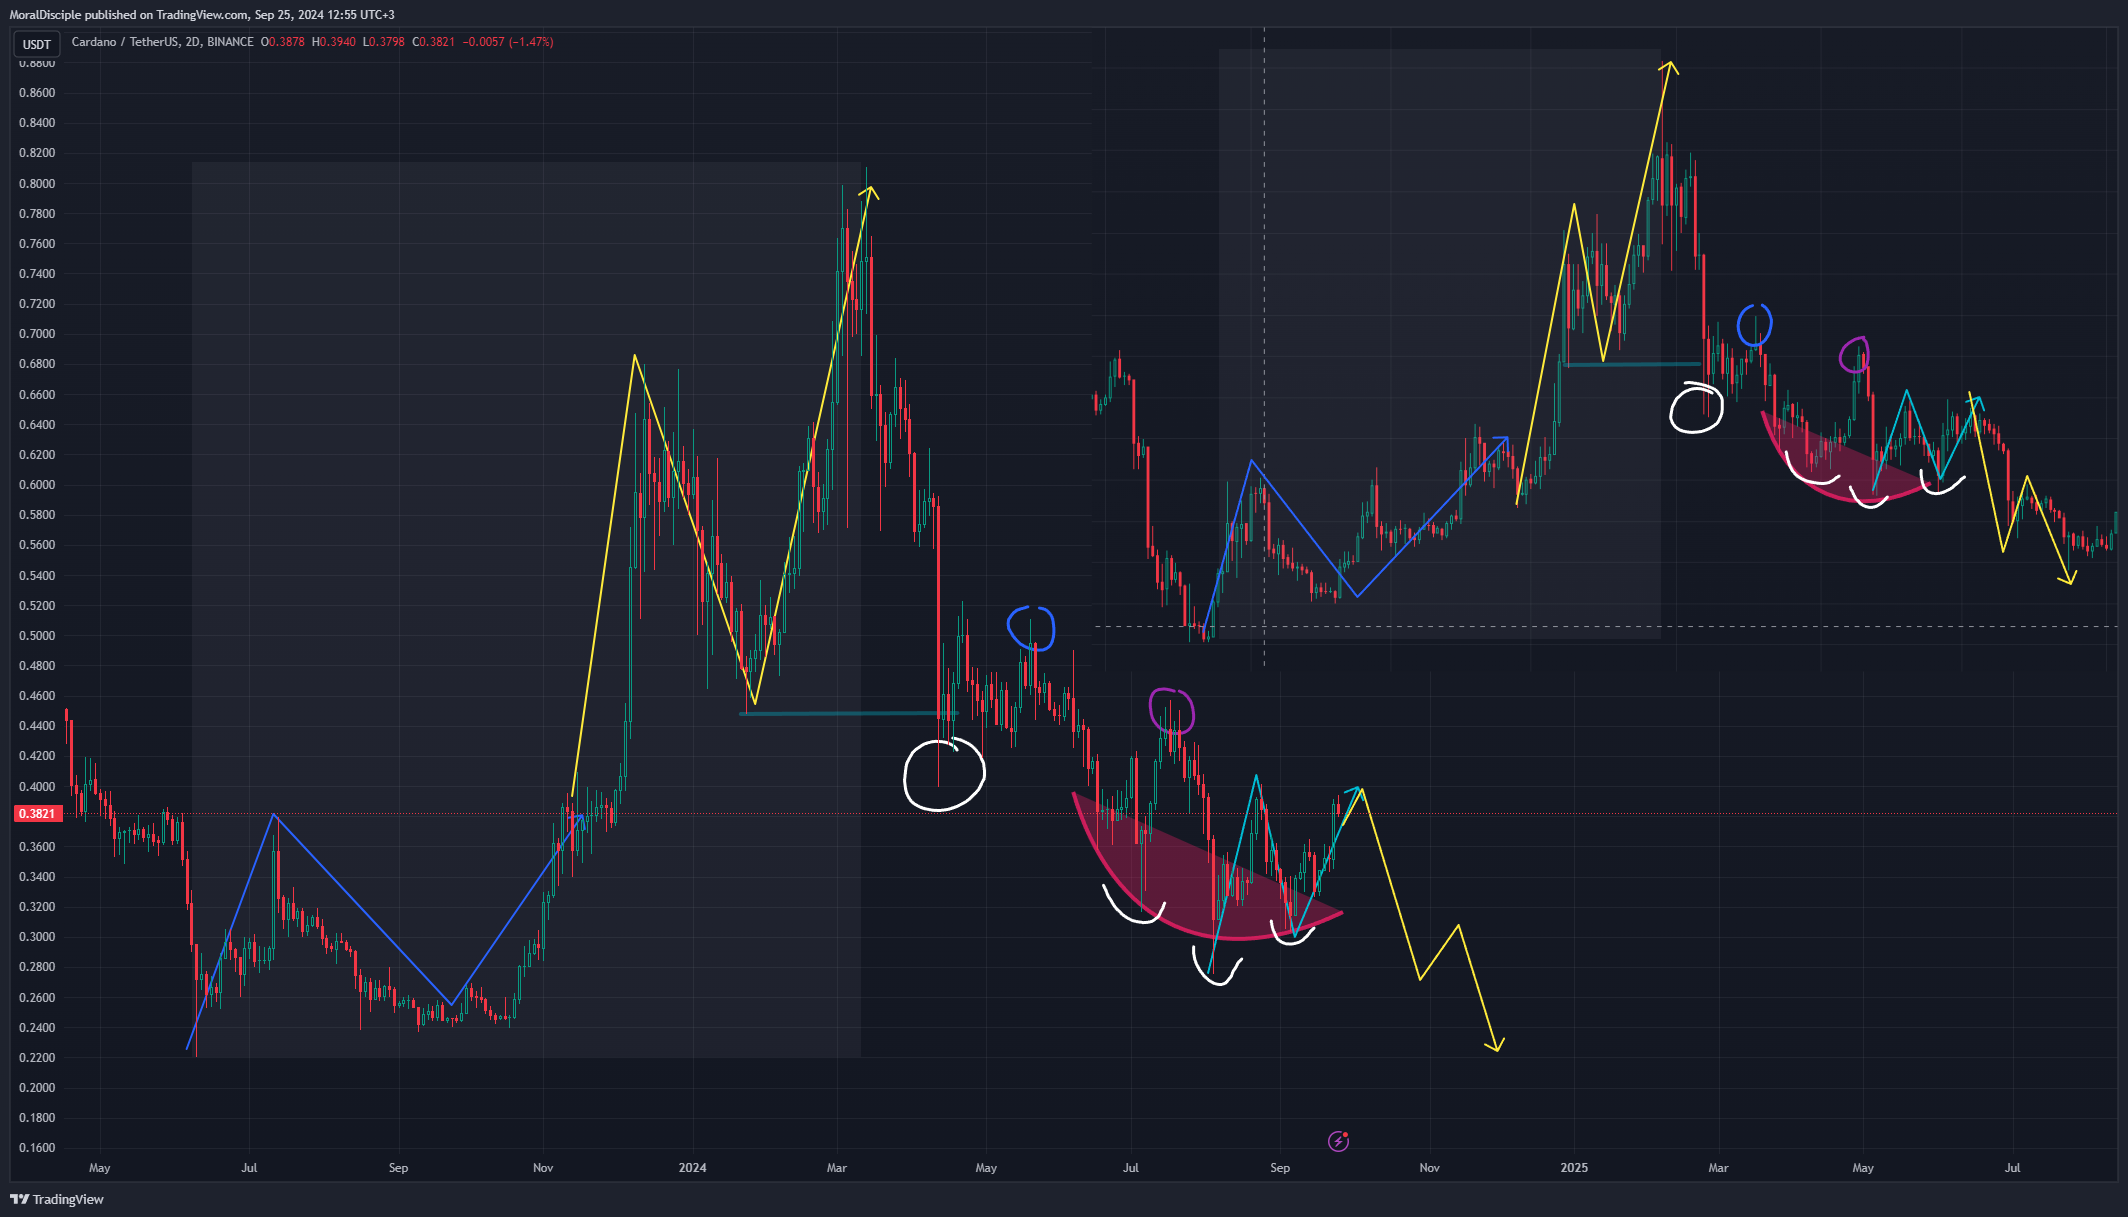Image resolution: width=2128 pixels, height=1217 pixels.
Task: Click the change value -0.0057 (-1.47%)
Action: (508, 42)
